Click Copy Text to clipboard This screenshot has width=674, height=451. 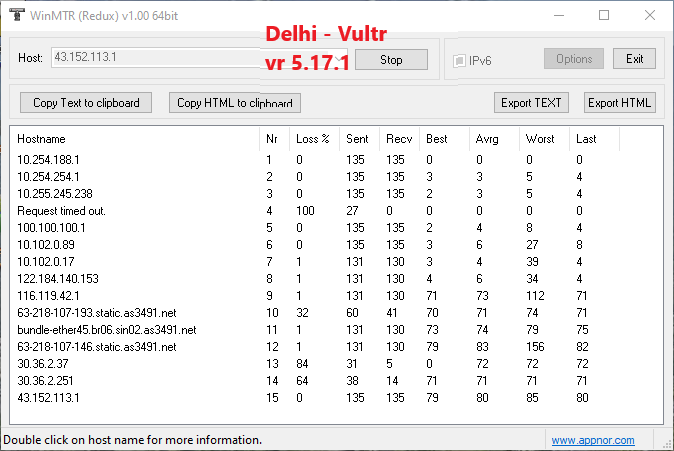86,103
